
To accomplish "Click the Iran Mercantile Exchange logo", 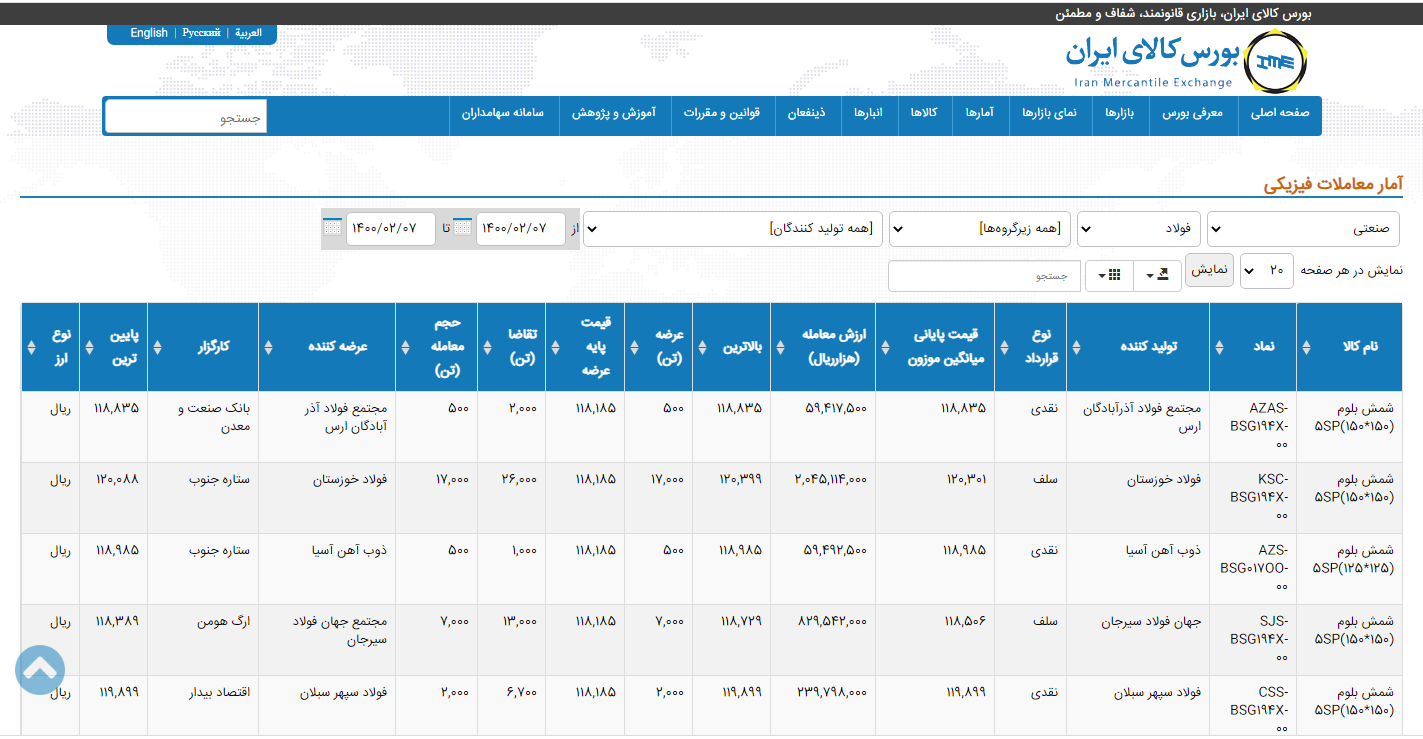I will coord(1186,62).
